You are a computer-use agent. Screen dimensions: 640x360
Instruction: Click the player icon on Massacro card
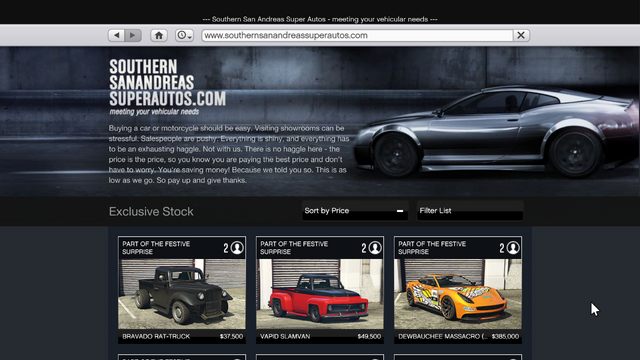(x=513, y=248)
